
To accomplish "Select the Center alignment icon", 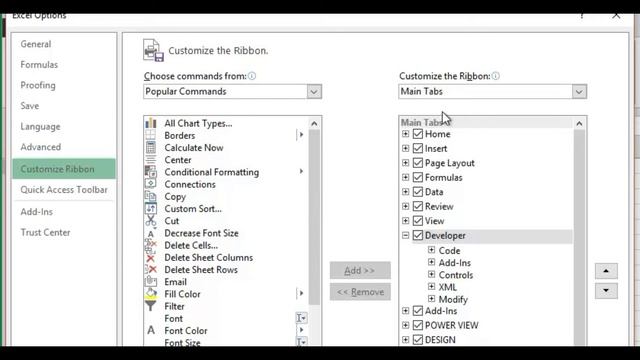I will (151, 160).
